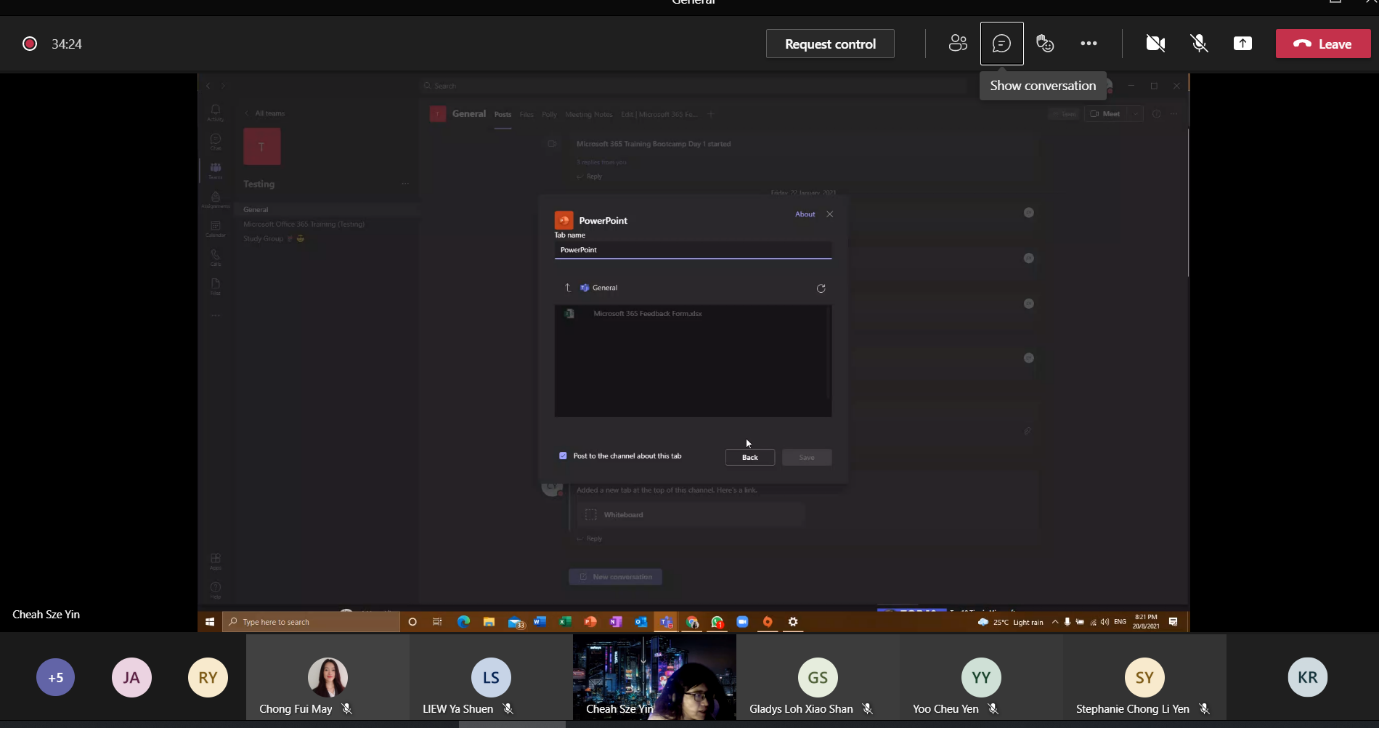Go back to All teams
Viewport: 1384px width, 733px height.
click(x=264, y=113)
